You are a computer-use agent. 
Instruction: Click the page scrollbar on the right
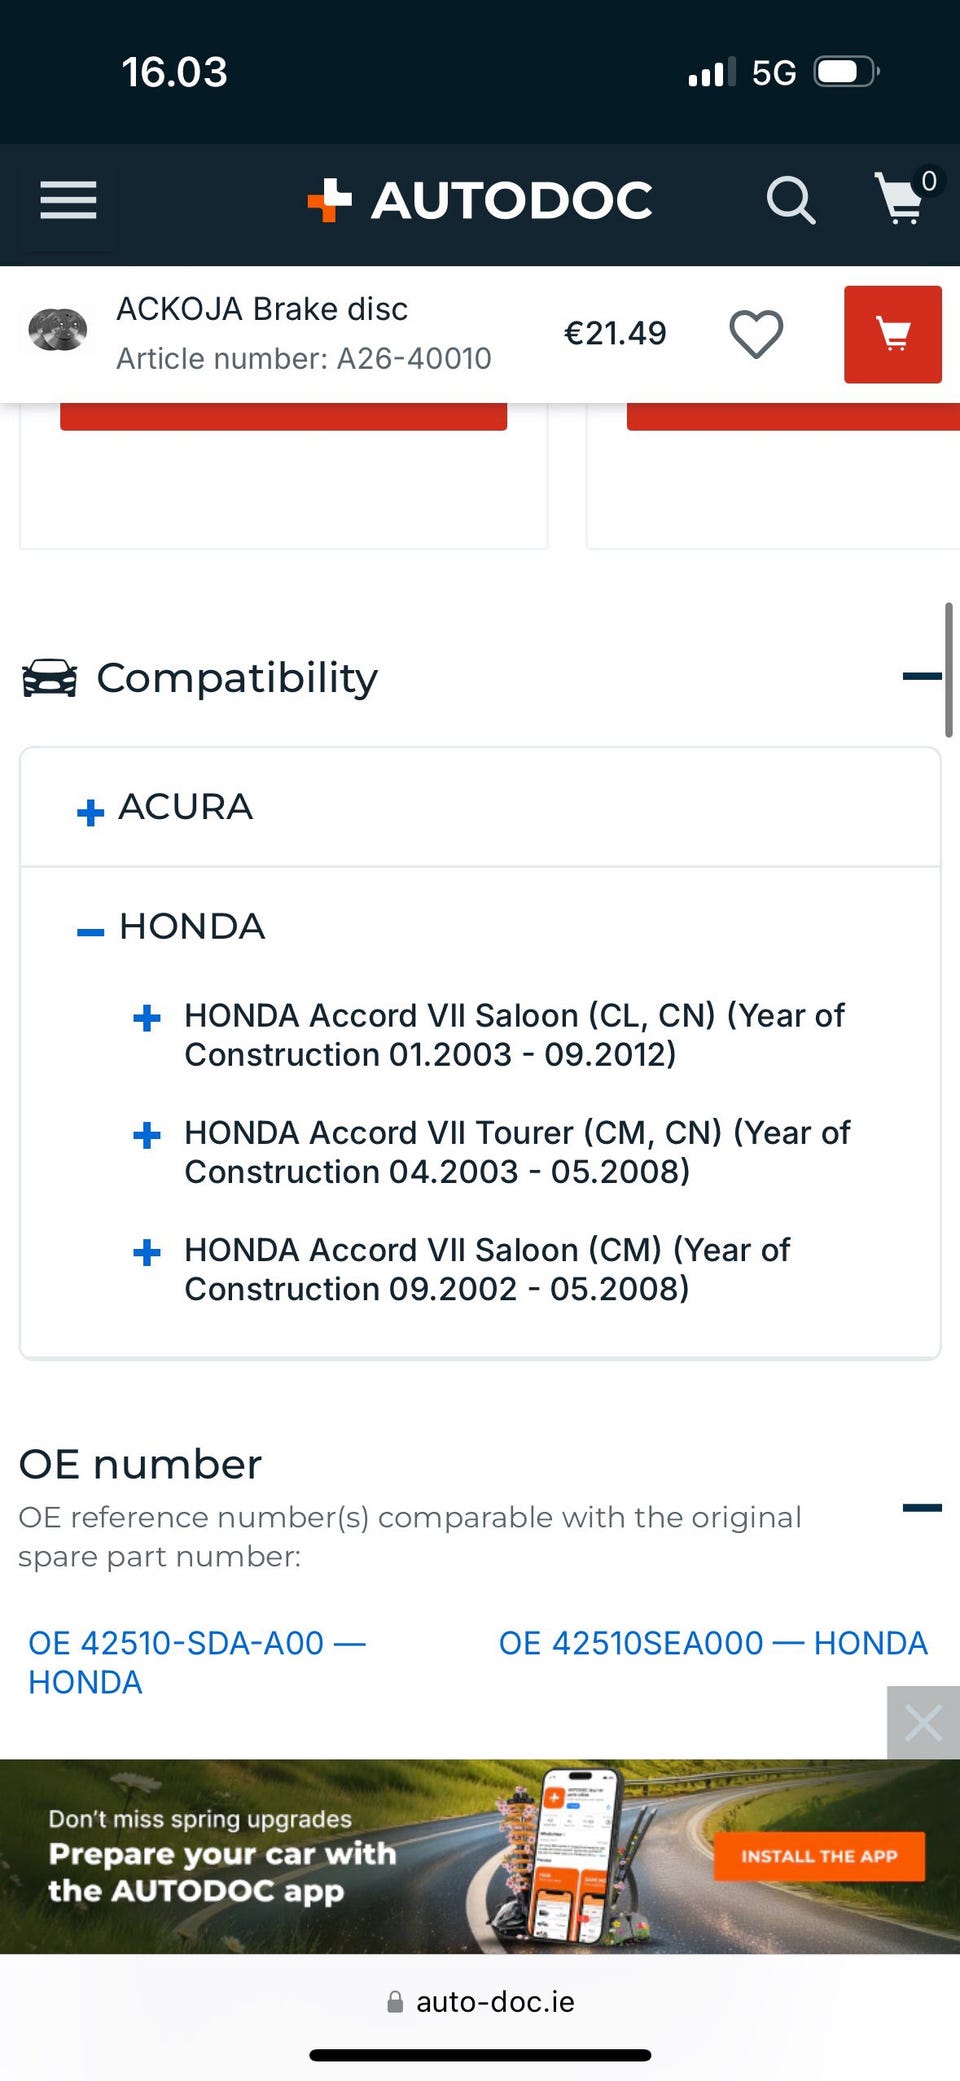coord(948,670)
